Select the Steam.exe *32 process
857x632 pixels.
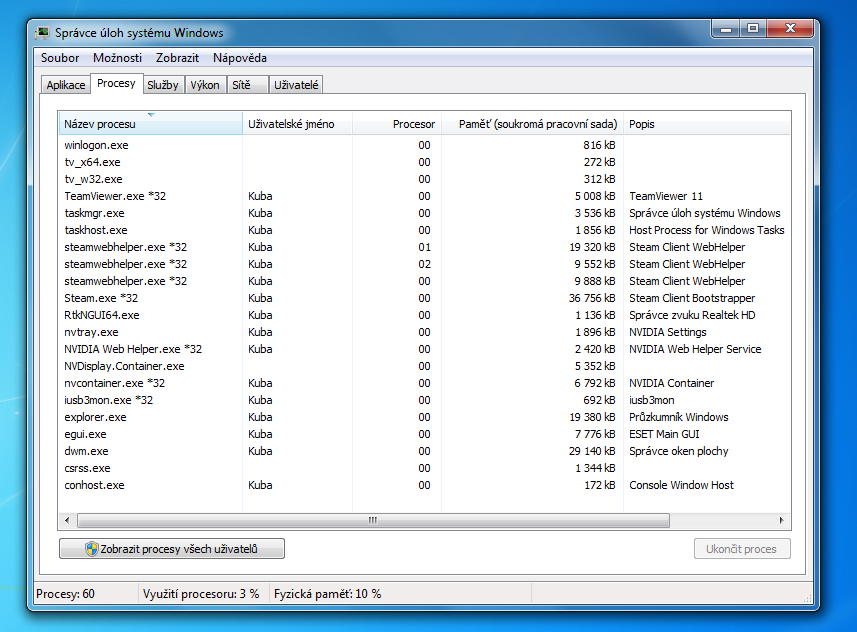point(424,298)
